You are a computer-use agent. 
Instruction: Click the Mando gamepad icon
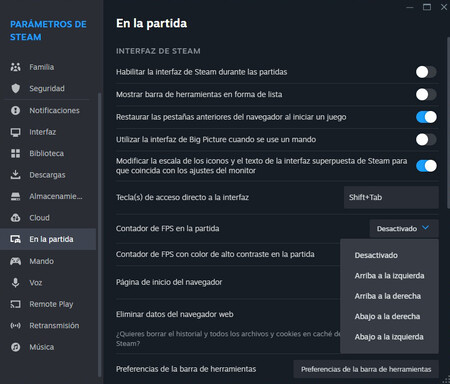coord(15,261)
